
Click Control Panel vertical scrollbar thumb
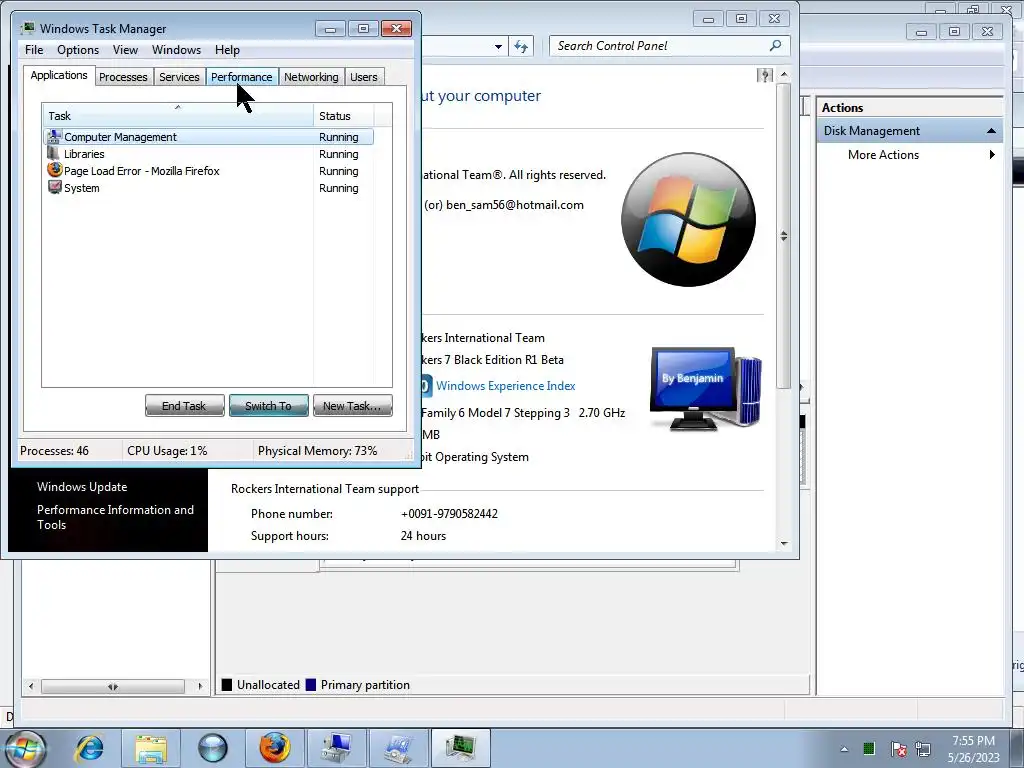point(784,235)
